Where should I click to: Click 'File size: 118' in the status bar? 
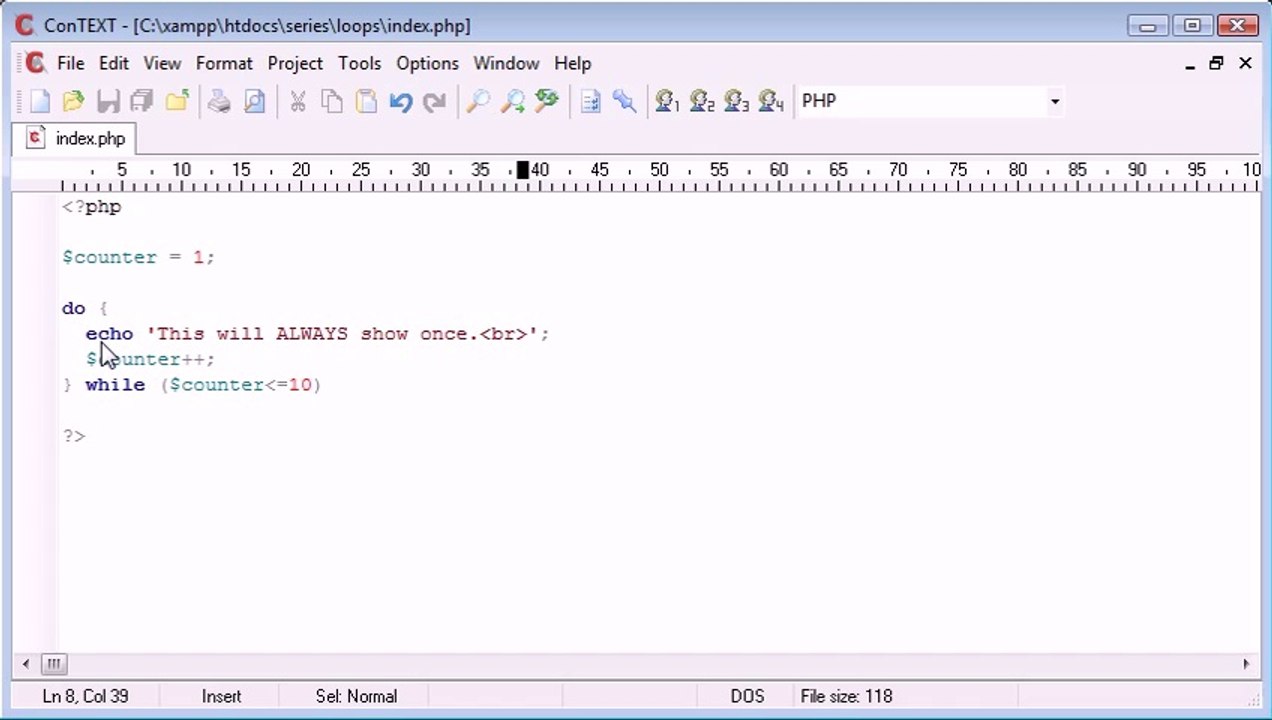[846, 696]
